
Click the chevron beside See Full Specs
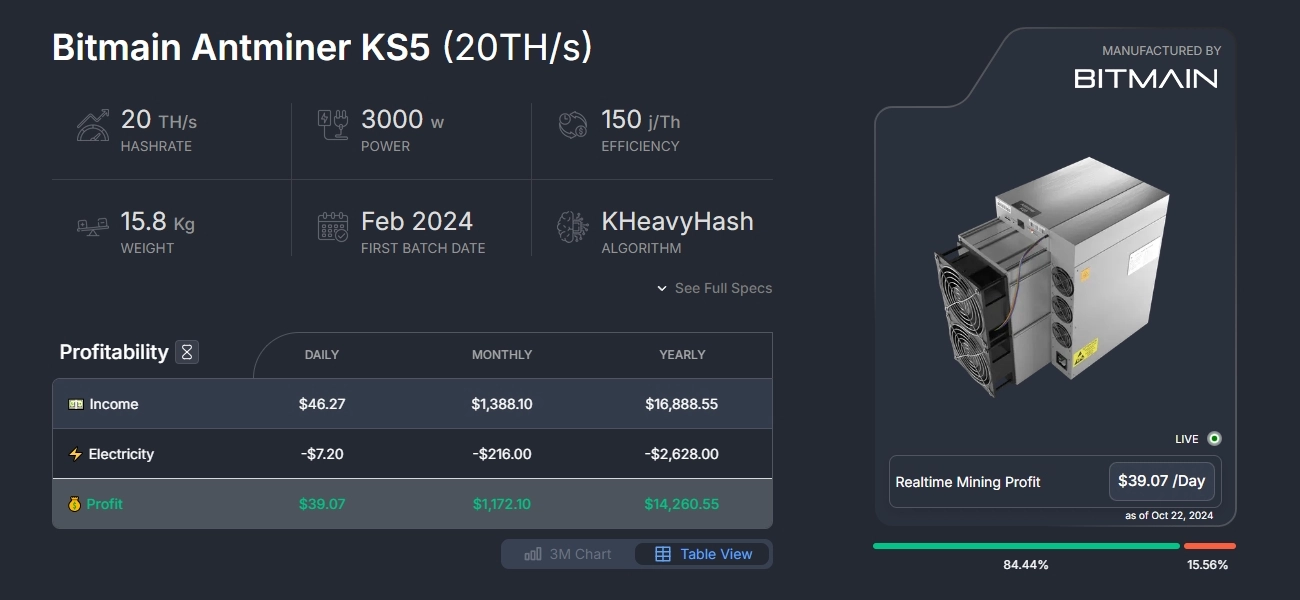click(661, 288)
